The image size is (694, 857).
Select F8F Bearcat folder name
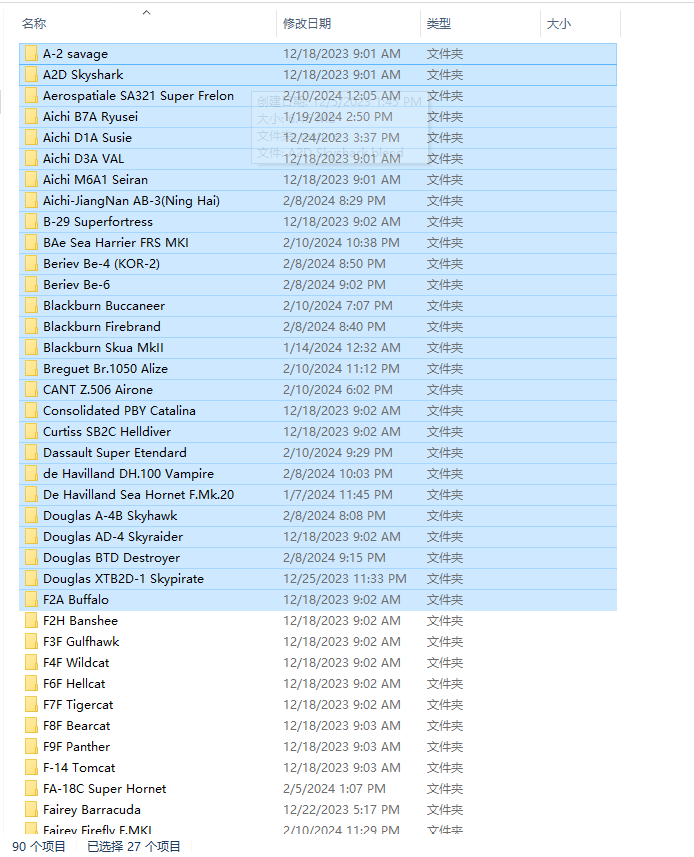tap(77, 726)
